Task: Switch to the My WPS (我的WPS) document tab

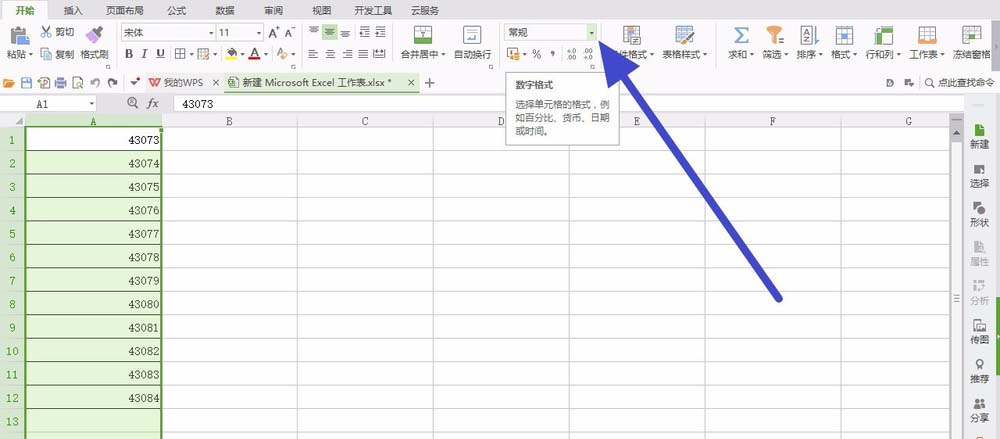Action: [x=183, y=83]
